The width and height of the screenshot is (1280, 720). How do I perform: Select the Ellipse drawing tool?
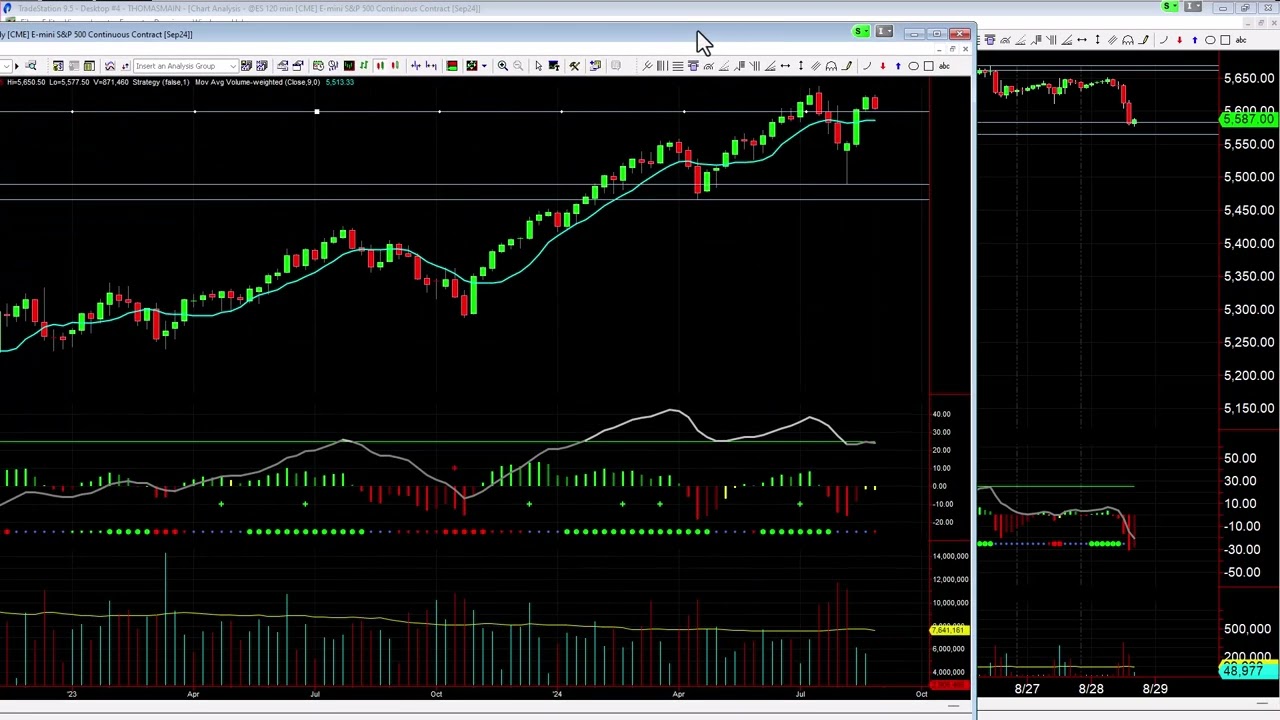point(913,65)
